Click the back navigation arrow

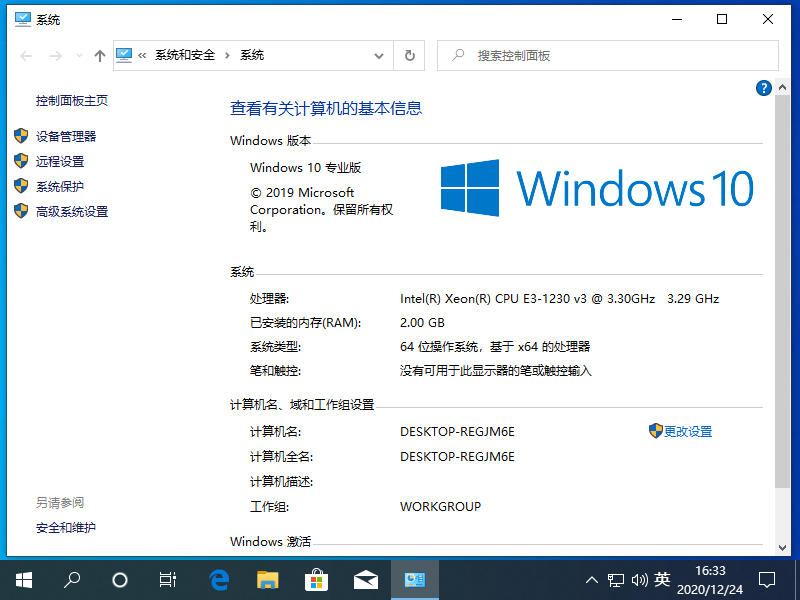[26, 55]
